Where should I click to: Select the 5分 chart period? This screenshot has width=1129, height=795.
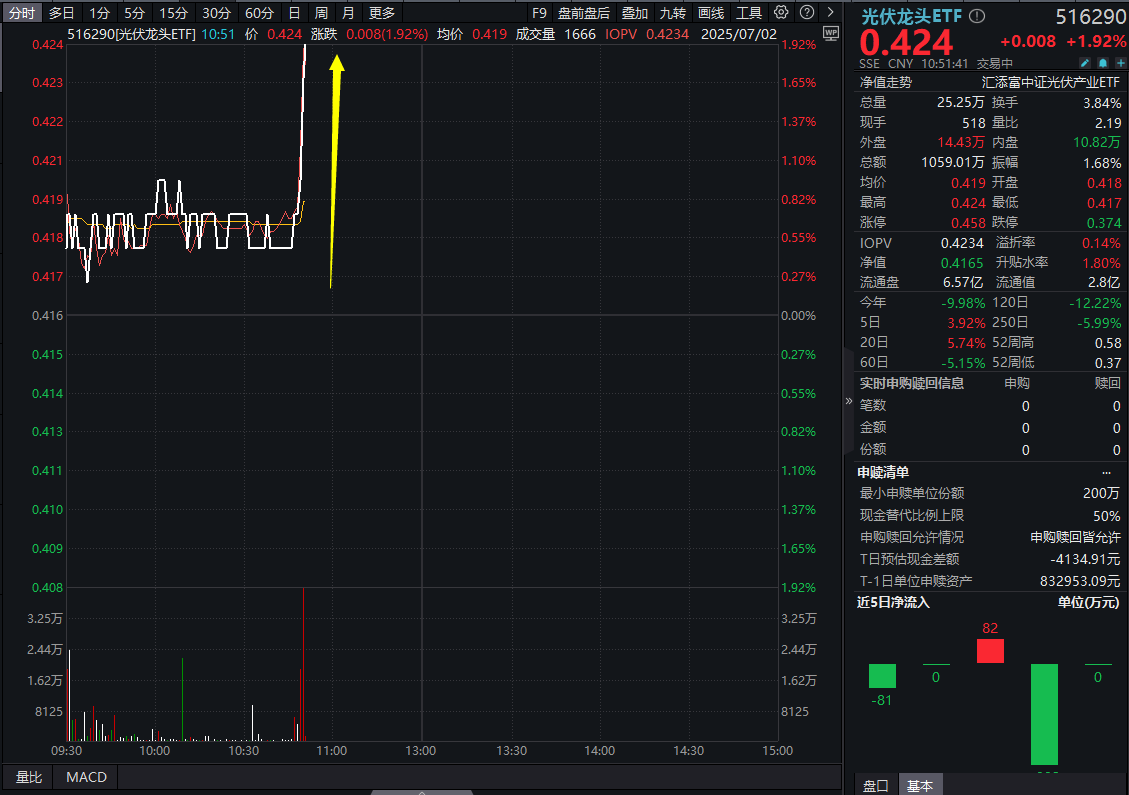click(135, 12)
